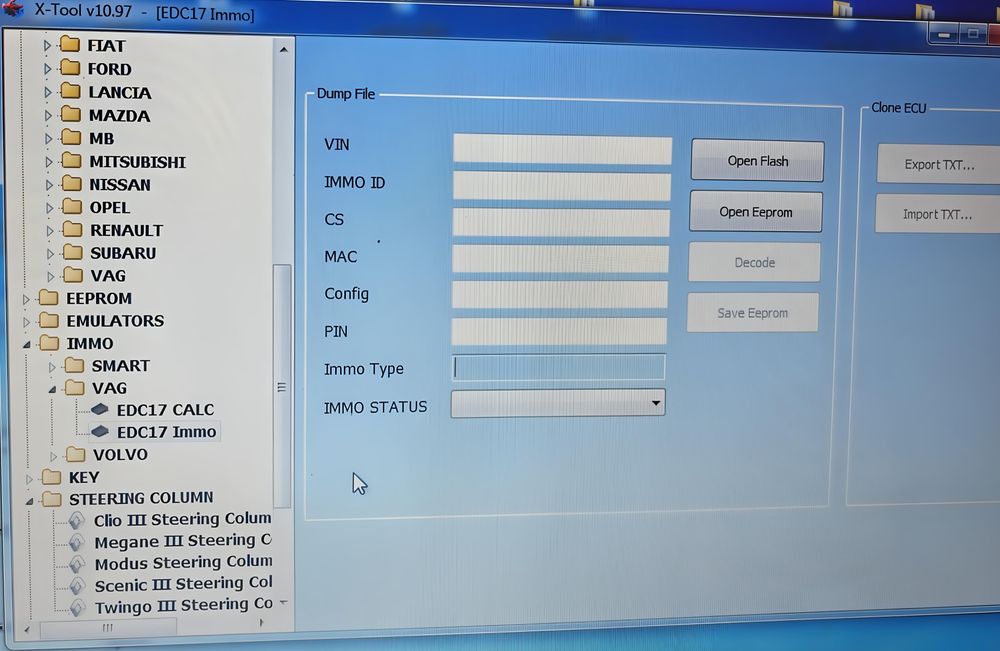Click the Decode button
The height and width of the screenshot is (651, 1000).
(x=754, y=262)
